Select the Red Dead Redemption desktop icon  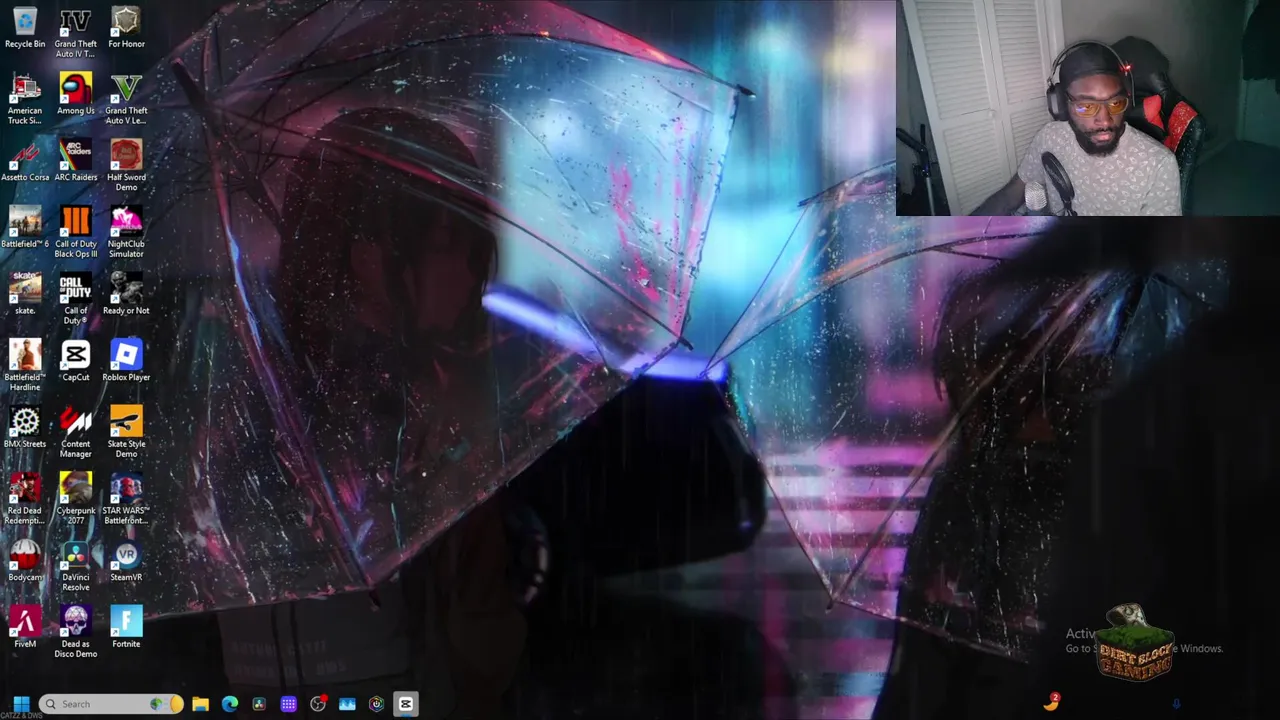pos(25,499)
